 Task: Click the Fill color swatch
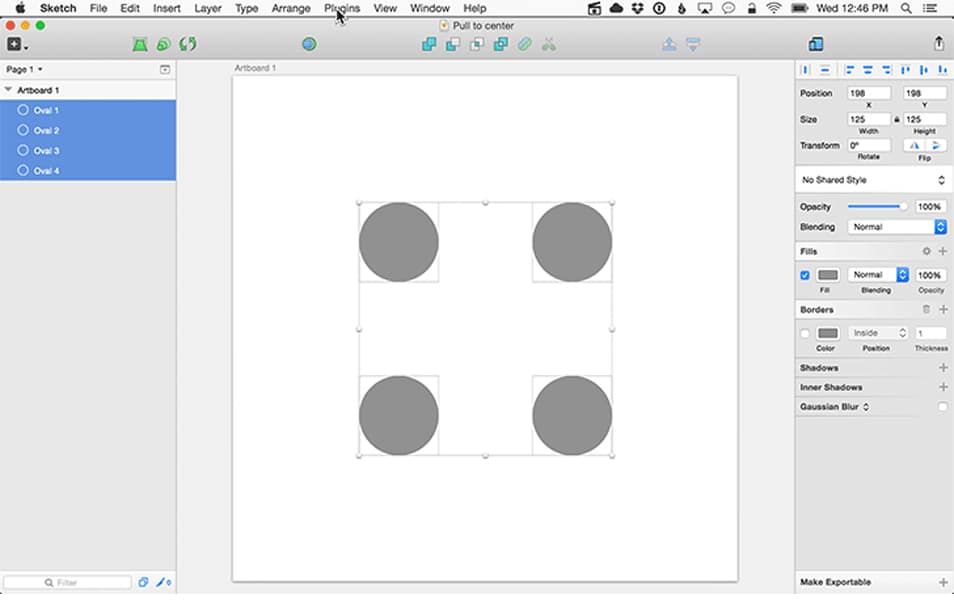point(827,275)
